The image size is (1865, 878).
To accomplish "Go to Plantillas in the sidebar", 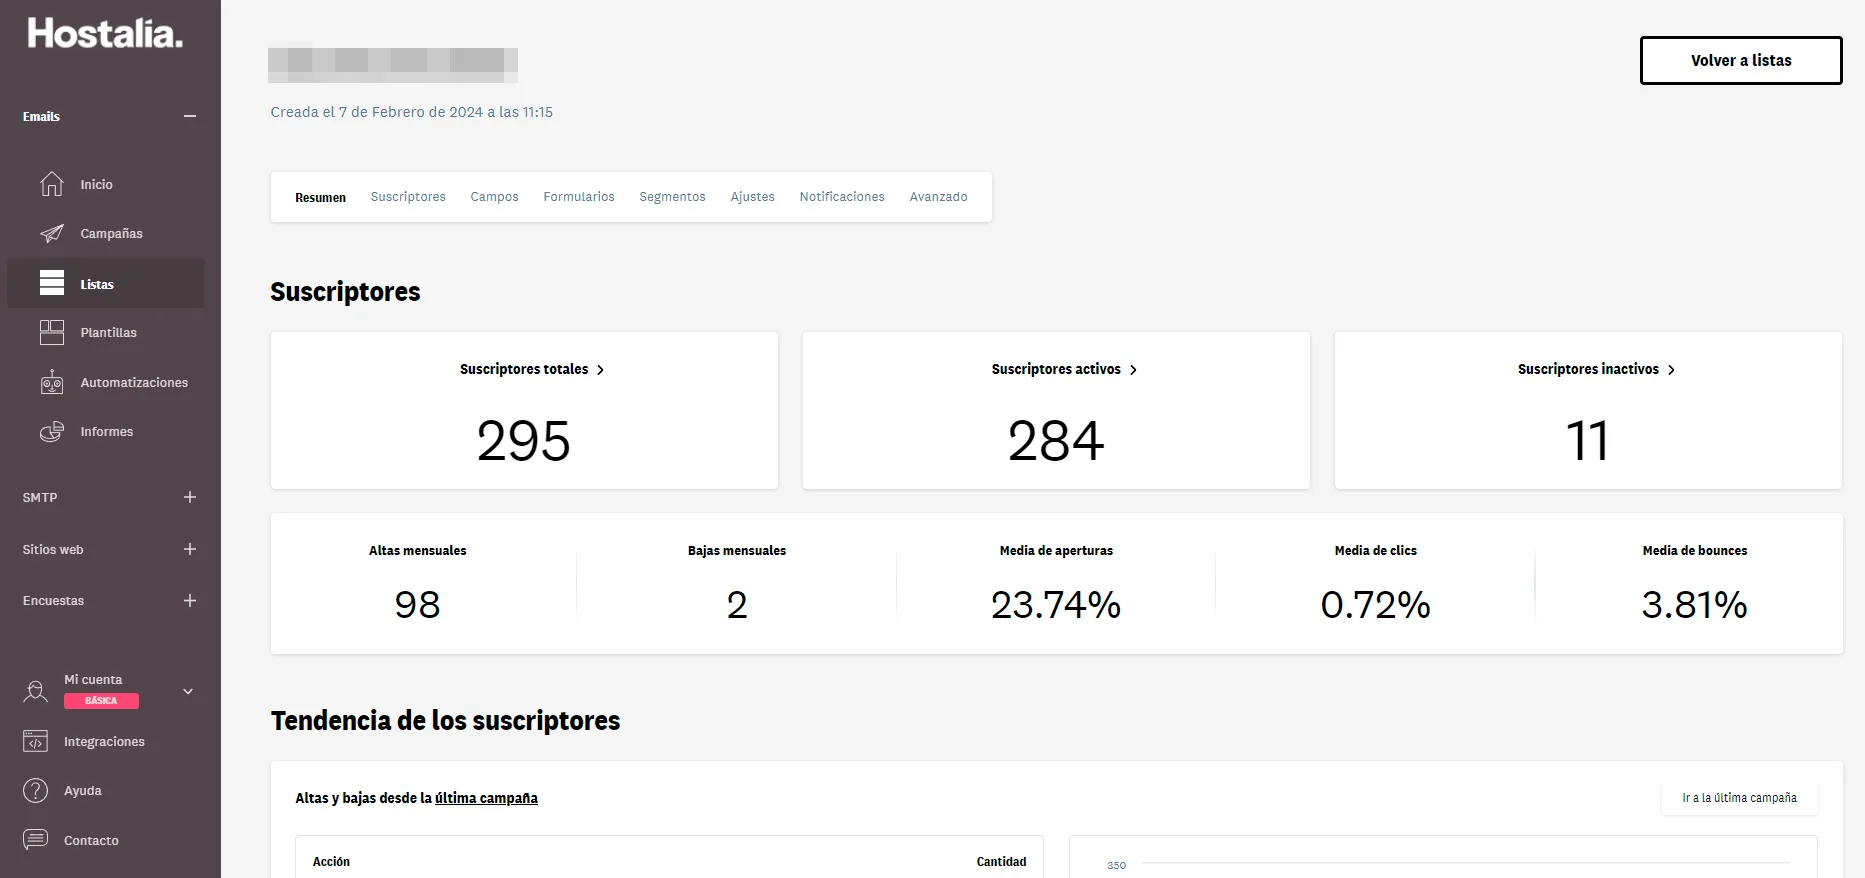I will 108,333.
